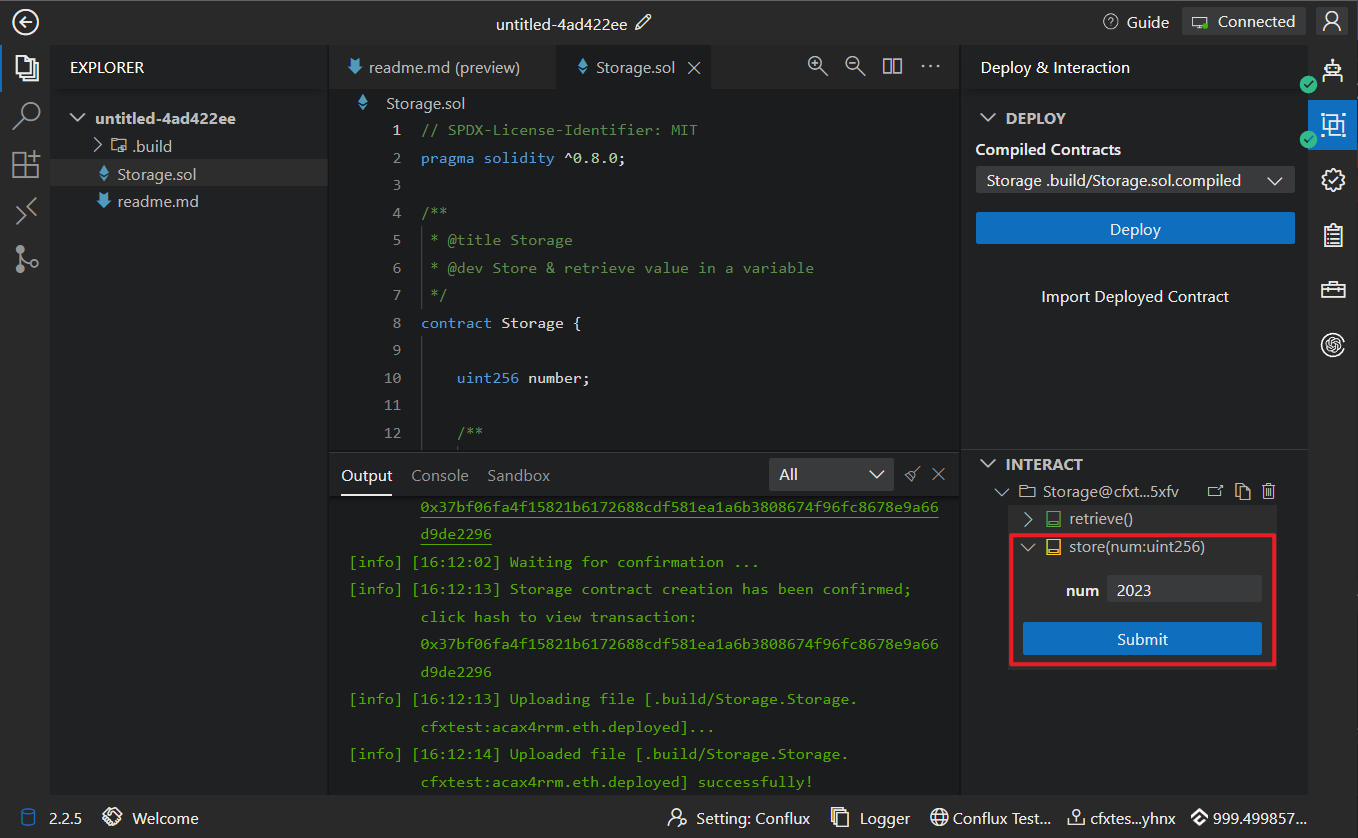Screen dimensions: 1358x838
Task: Click code line 'uint256 number;'
Action: tap(524, 378)
